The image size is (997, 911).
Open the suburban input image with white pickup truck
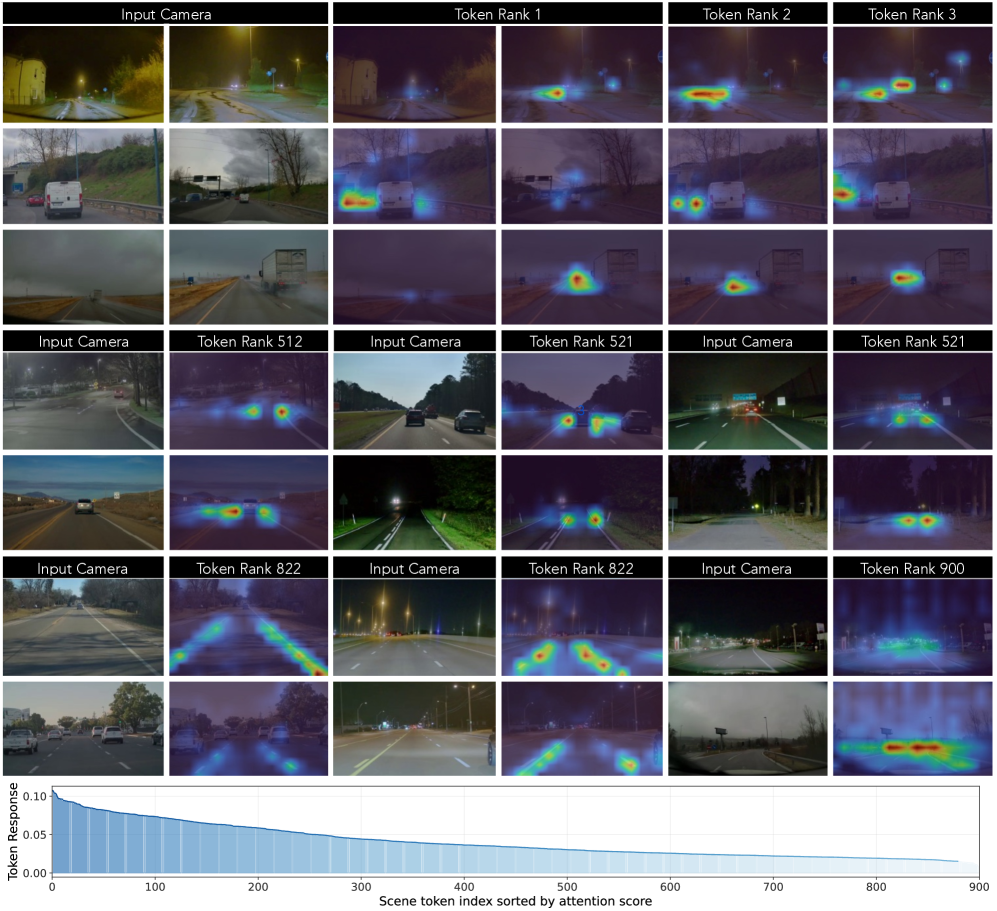[x=83, y=729]
